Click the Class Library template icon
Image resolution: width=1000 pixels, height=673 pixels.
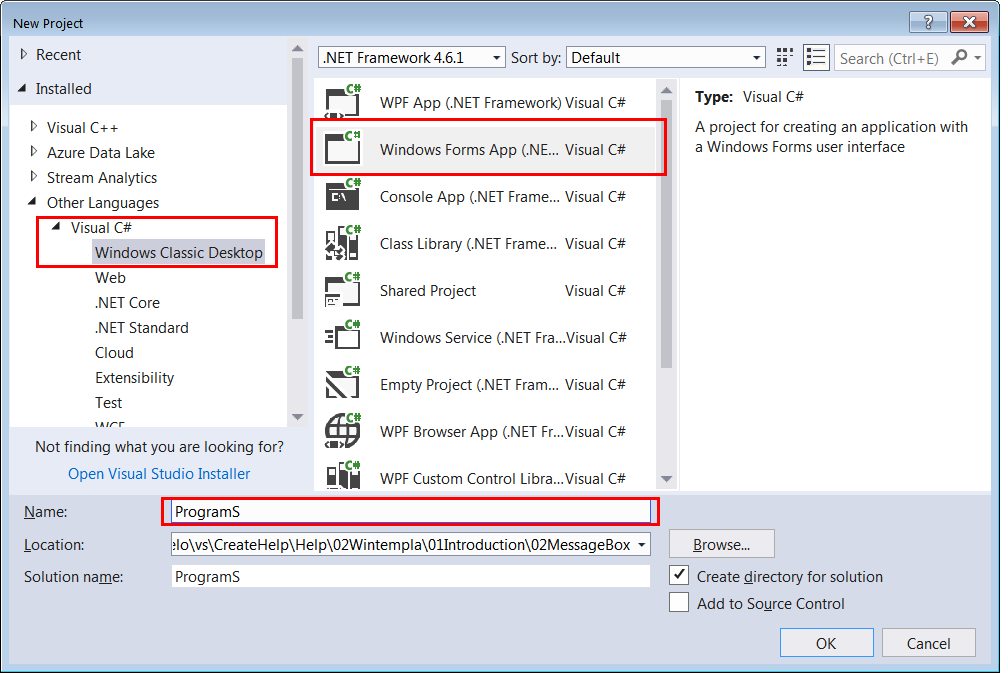[343, 242]
